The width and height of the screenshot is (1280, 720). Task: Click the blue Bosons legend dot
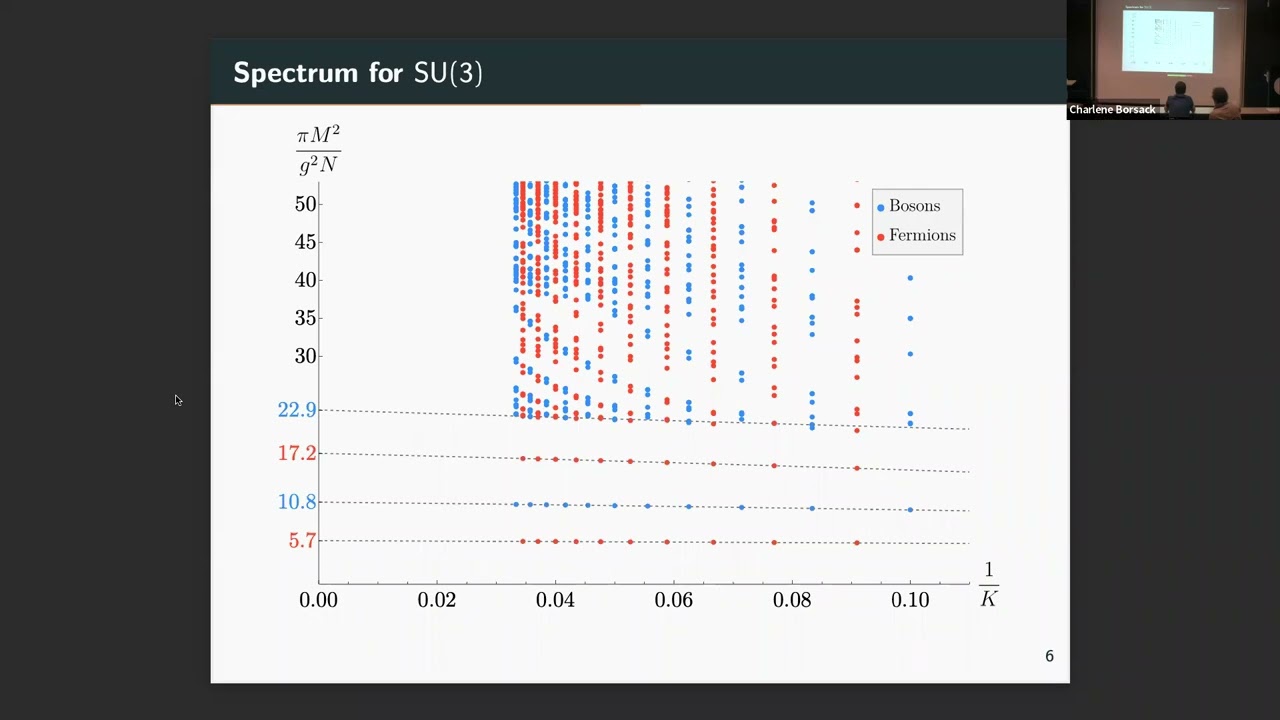click(881, 207)
